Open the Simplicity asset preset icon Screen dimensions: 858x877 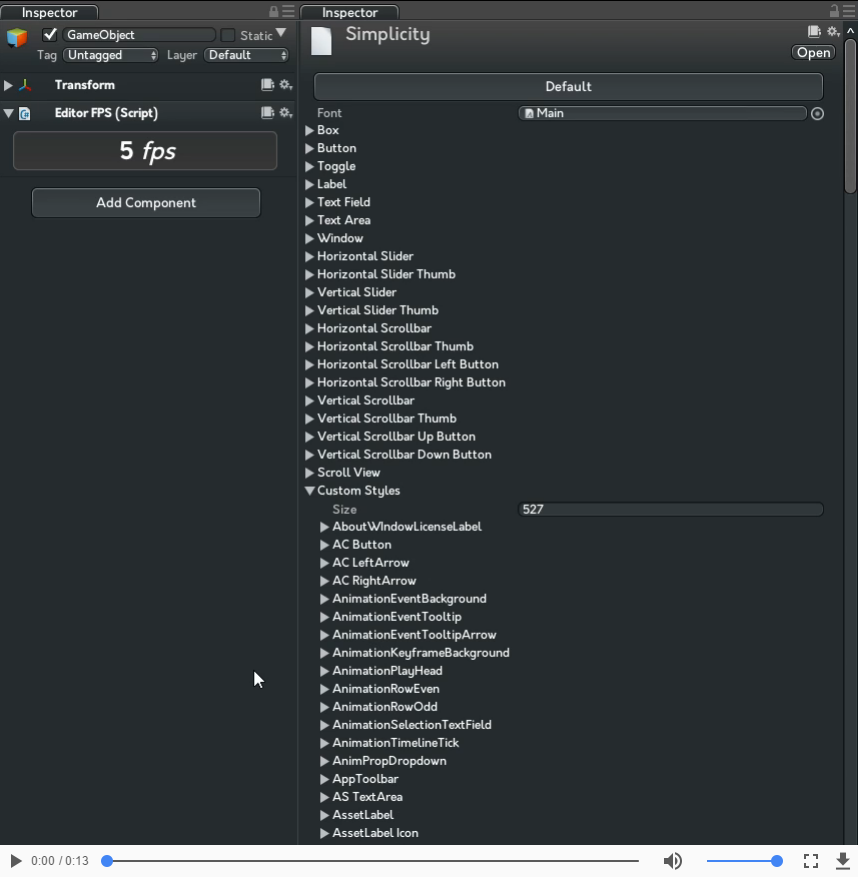(815, 32)
